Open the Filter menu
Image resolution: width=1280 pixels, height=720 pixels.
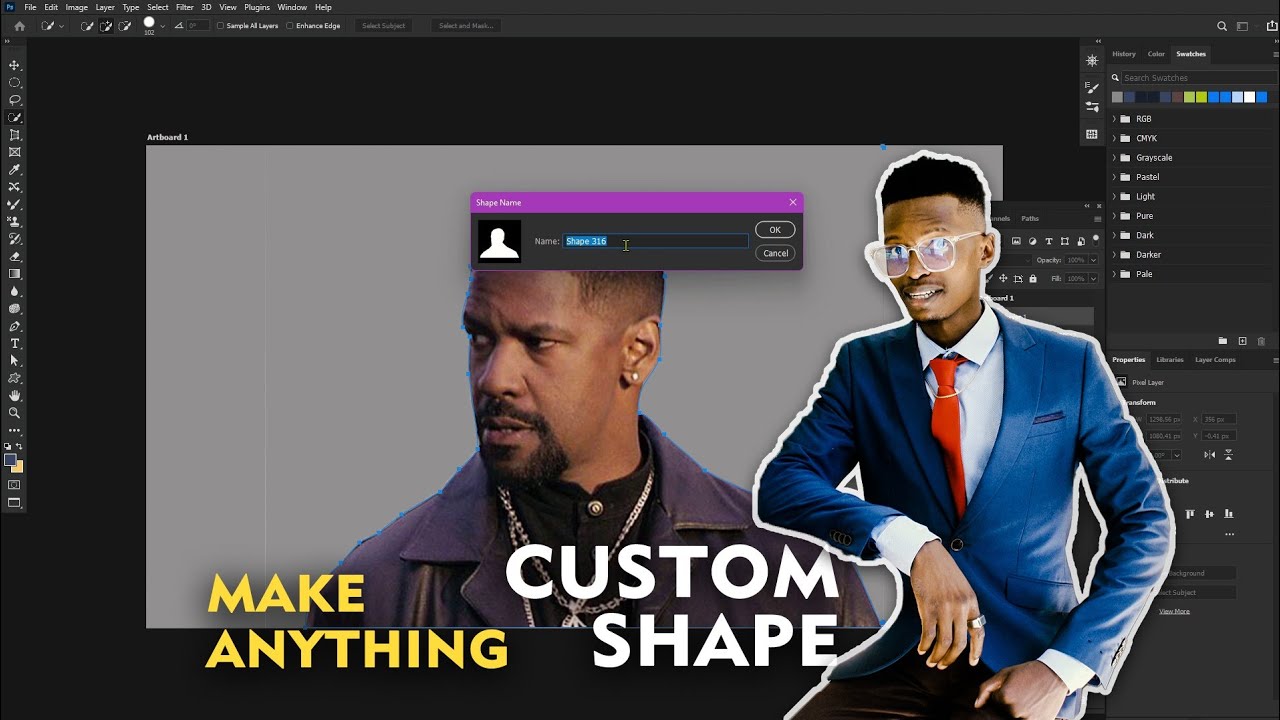click(185, 7)
